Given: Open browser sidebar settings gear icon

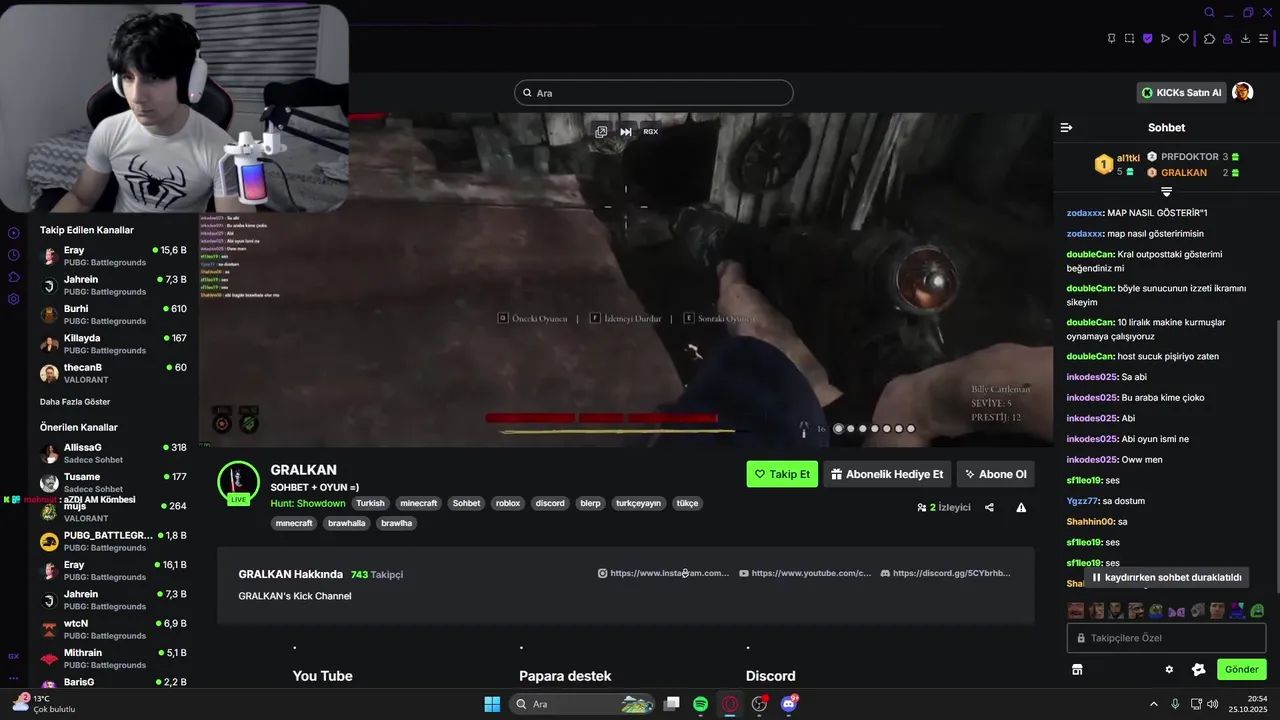Looking at the screenshot, I should (14, 299).
